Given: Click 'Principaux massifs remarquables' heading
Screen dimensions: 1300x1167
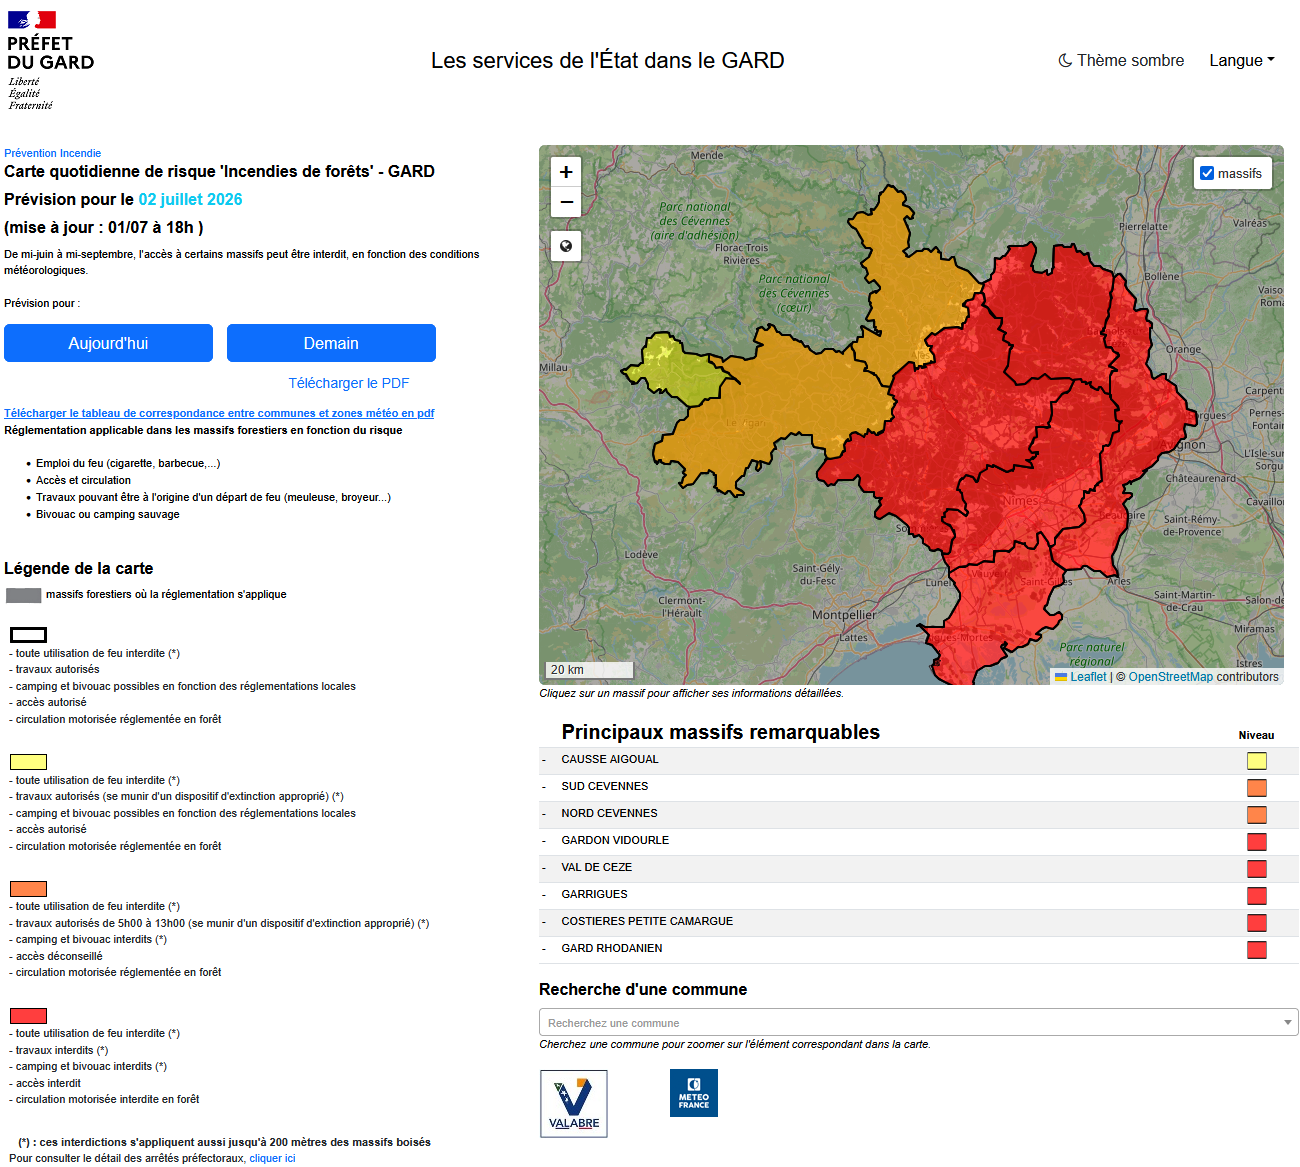Looking at the screenshot, I should click(721, 732).
